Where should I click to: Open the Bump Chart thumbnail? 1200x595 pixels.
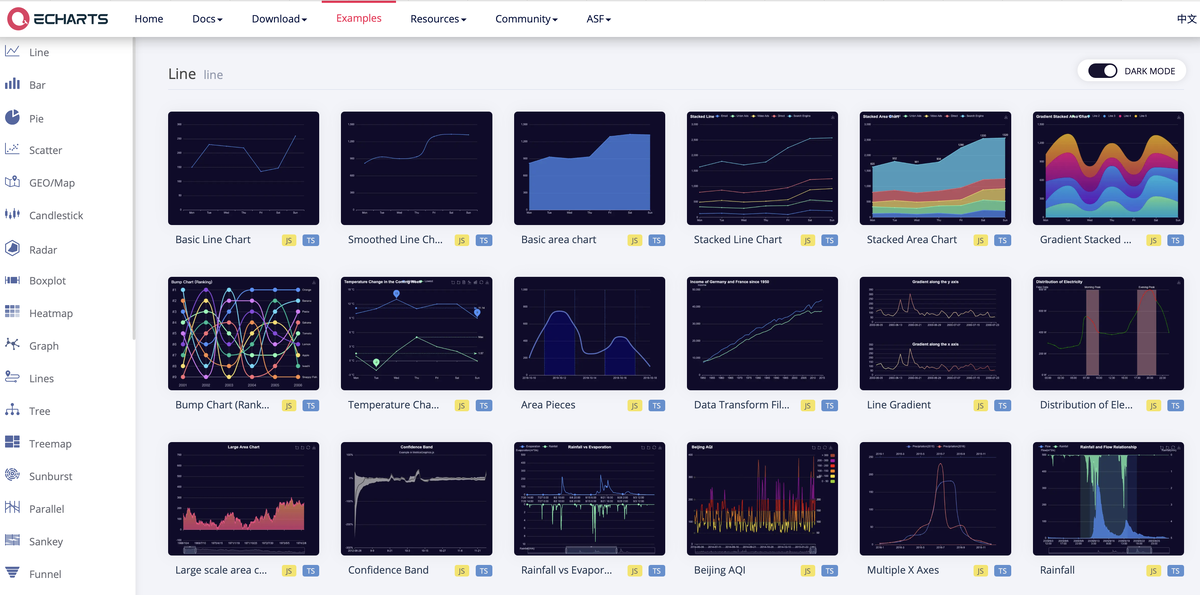(243, 333)
